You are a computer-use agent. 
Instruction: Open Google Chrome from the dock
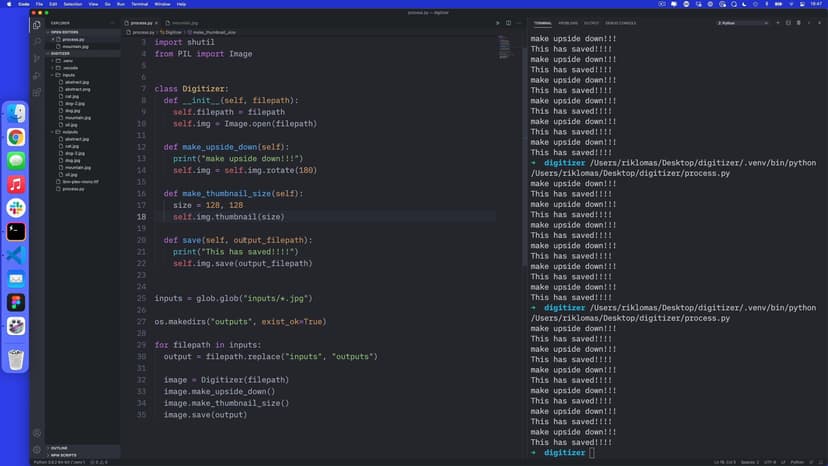click(16, 137)
